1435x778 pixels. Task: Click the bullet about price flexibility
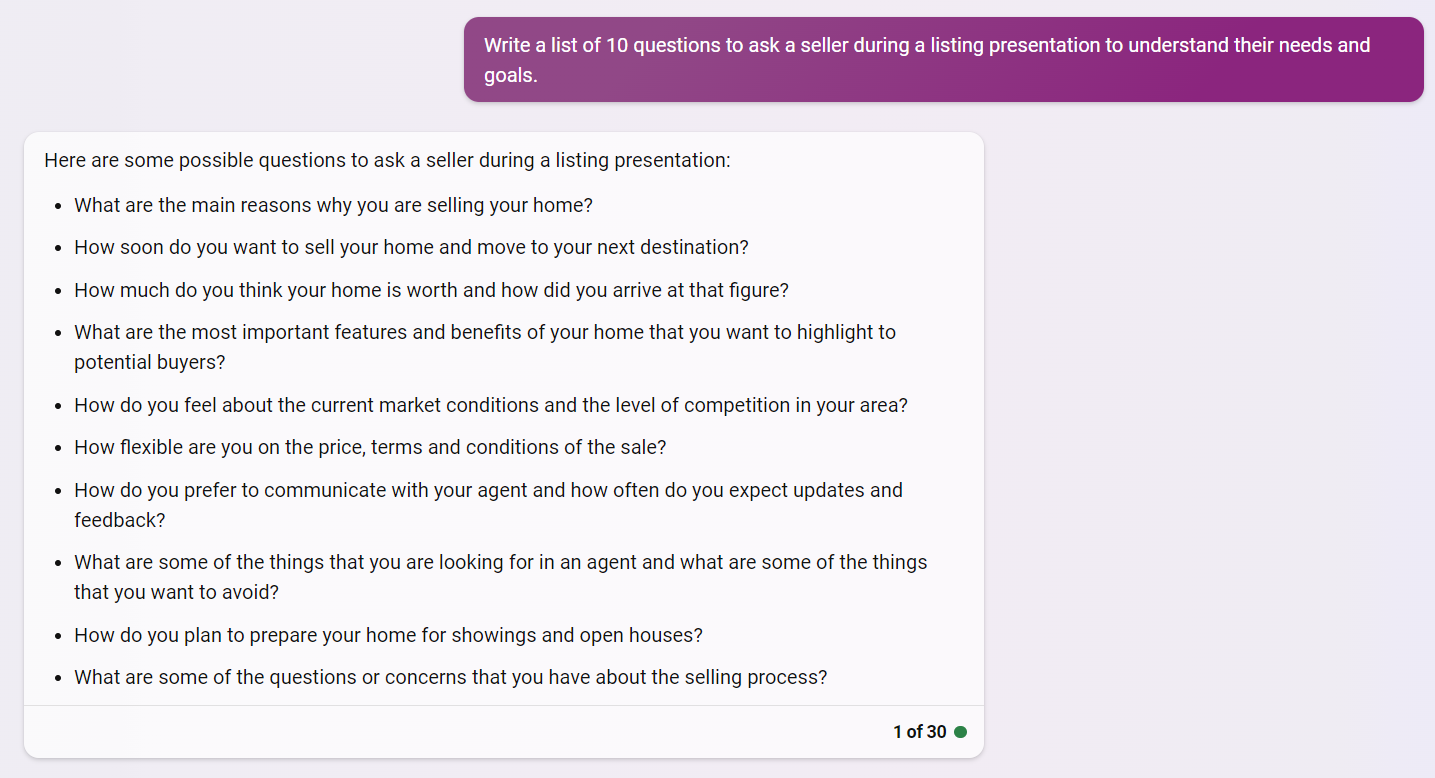pos(370,447)
